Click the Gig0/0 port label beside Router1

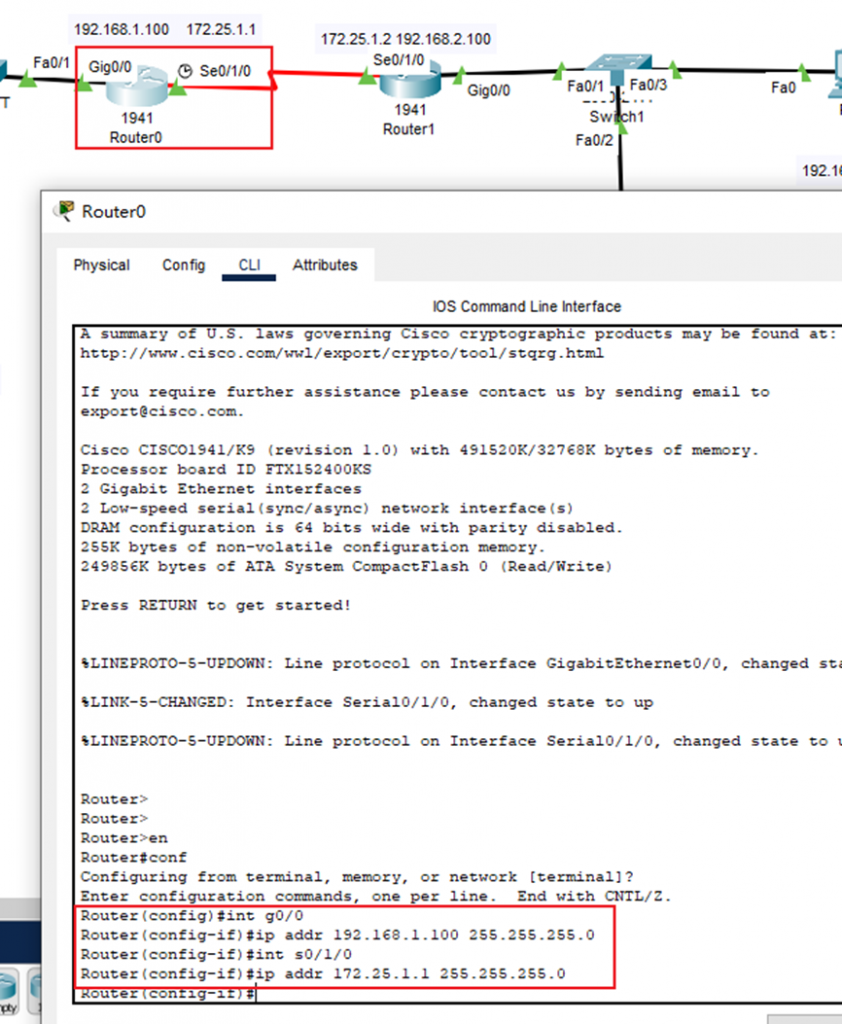489,91
